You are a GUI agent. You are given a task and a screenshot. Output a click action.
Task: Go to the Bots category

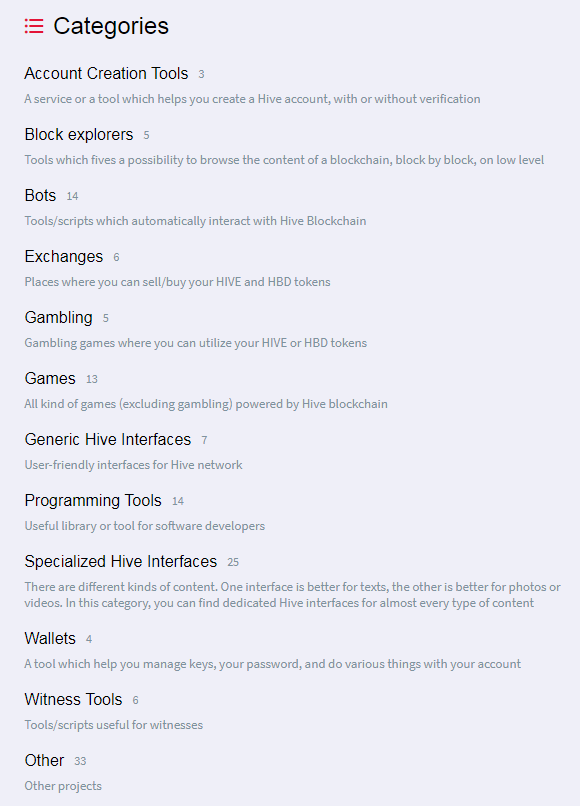(x=40, y=195)
